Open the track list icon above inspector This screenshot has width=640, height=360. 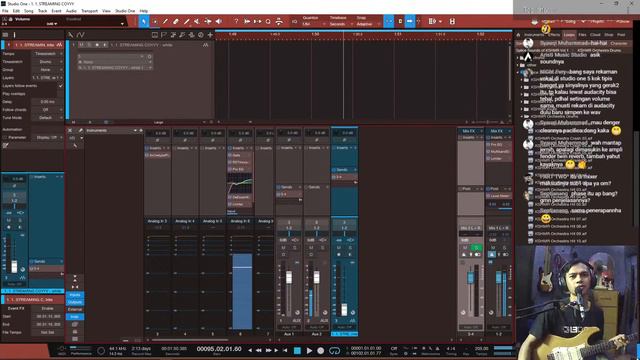tap(5, 35)
